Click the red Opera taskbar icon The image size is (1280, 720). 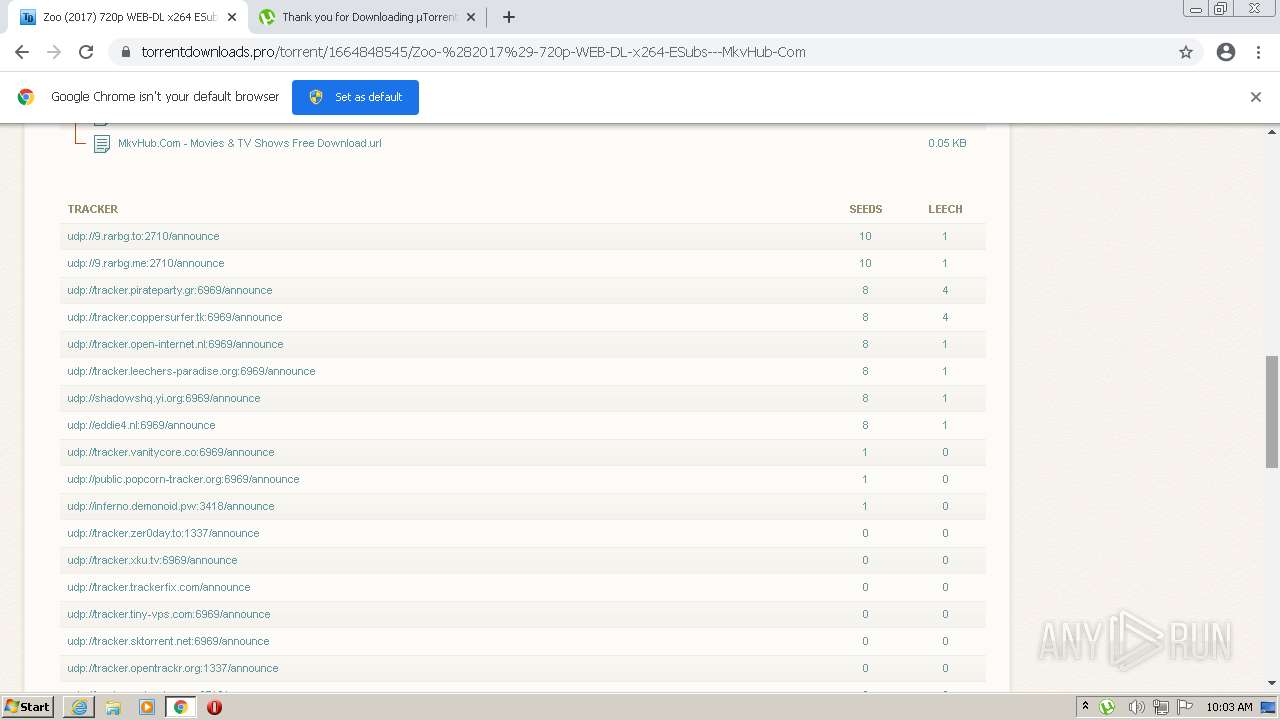pyautogui.click(x=214, y=707)
